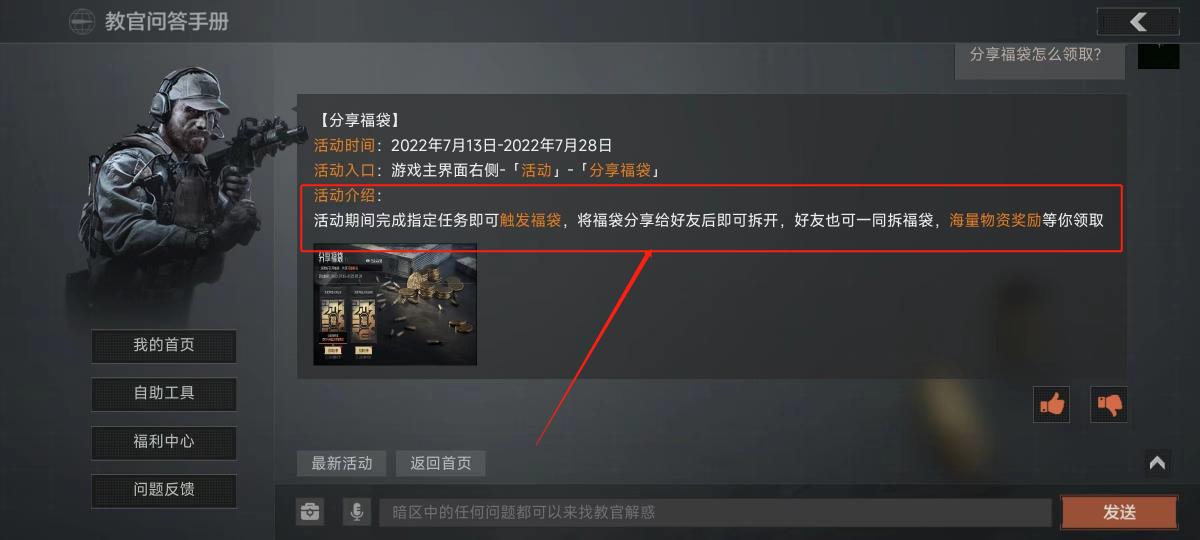Click the globe icon beside 教官问答手册

tap(82, 21)
